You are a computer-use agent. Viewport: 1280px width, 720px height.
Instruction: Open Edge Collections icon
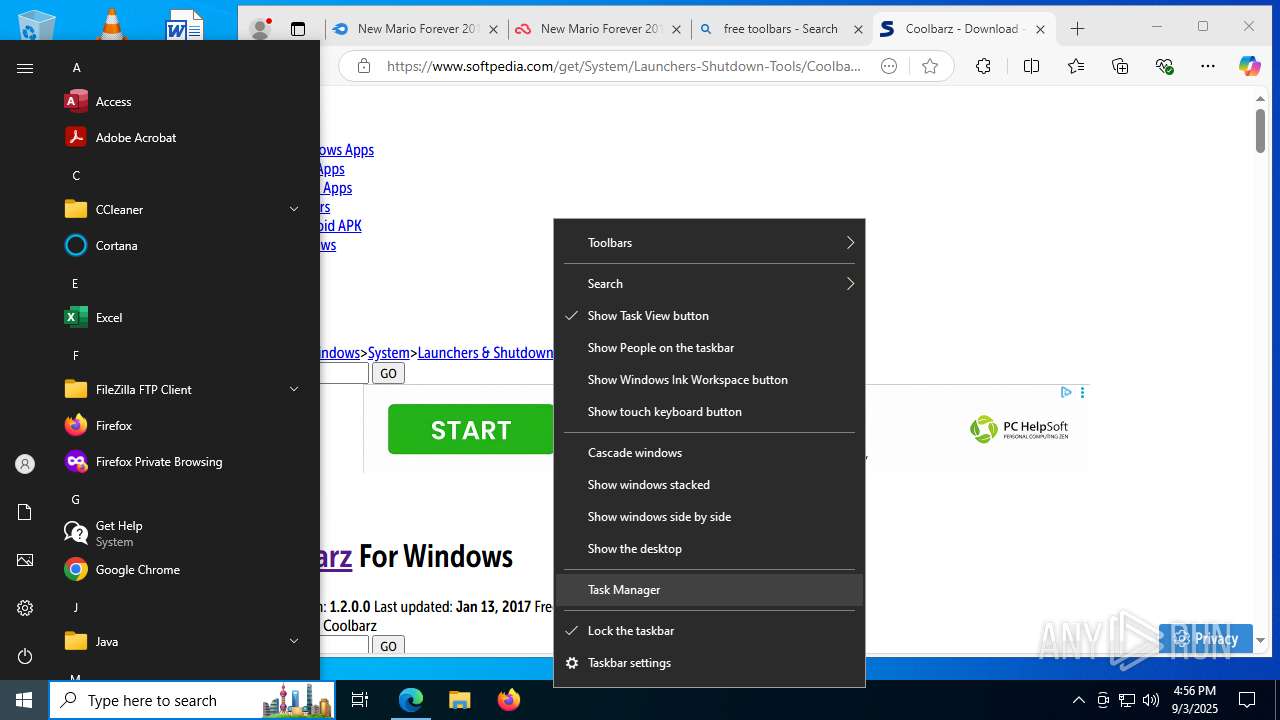tap(1120, 66)
